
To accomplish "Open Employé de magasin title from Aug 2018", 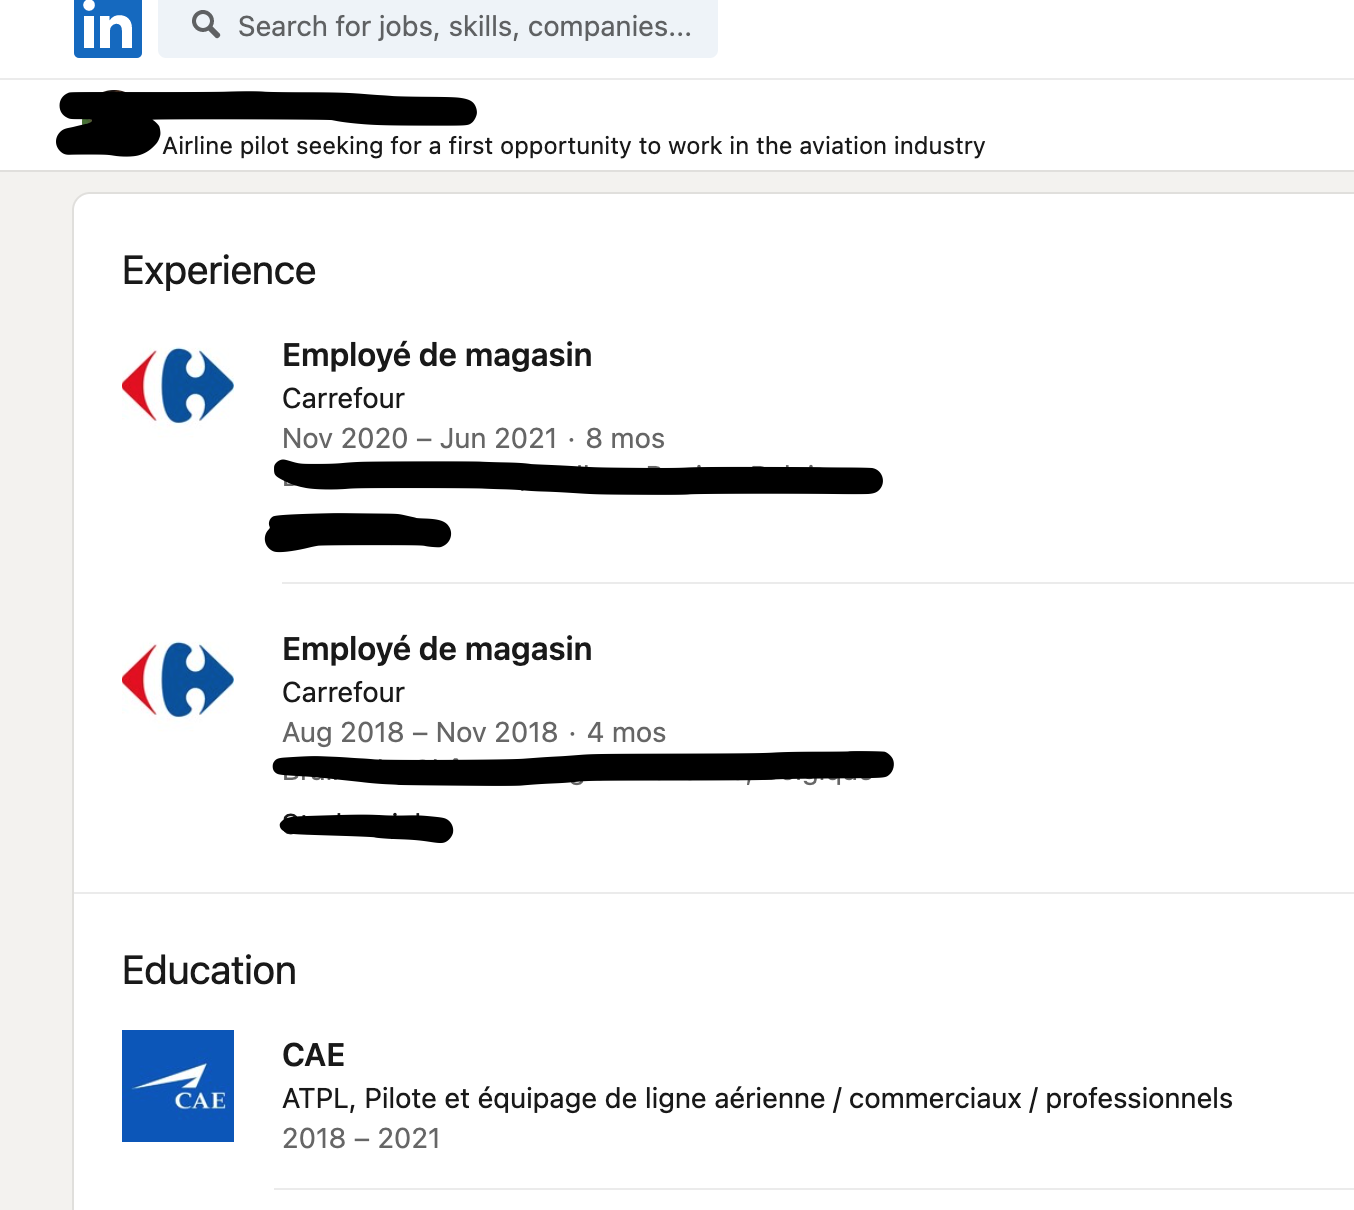I will (x=437, y=649).
